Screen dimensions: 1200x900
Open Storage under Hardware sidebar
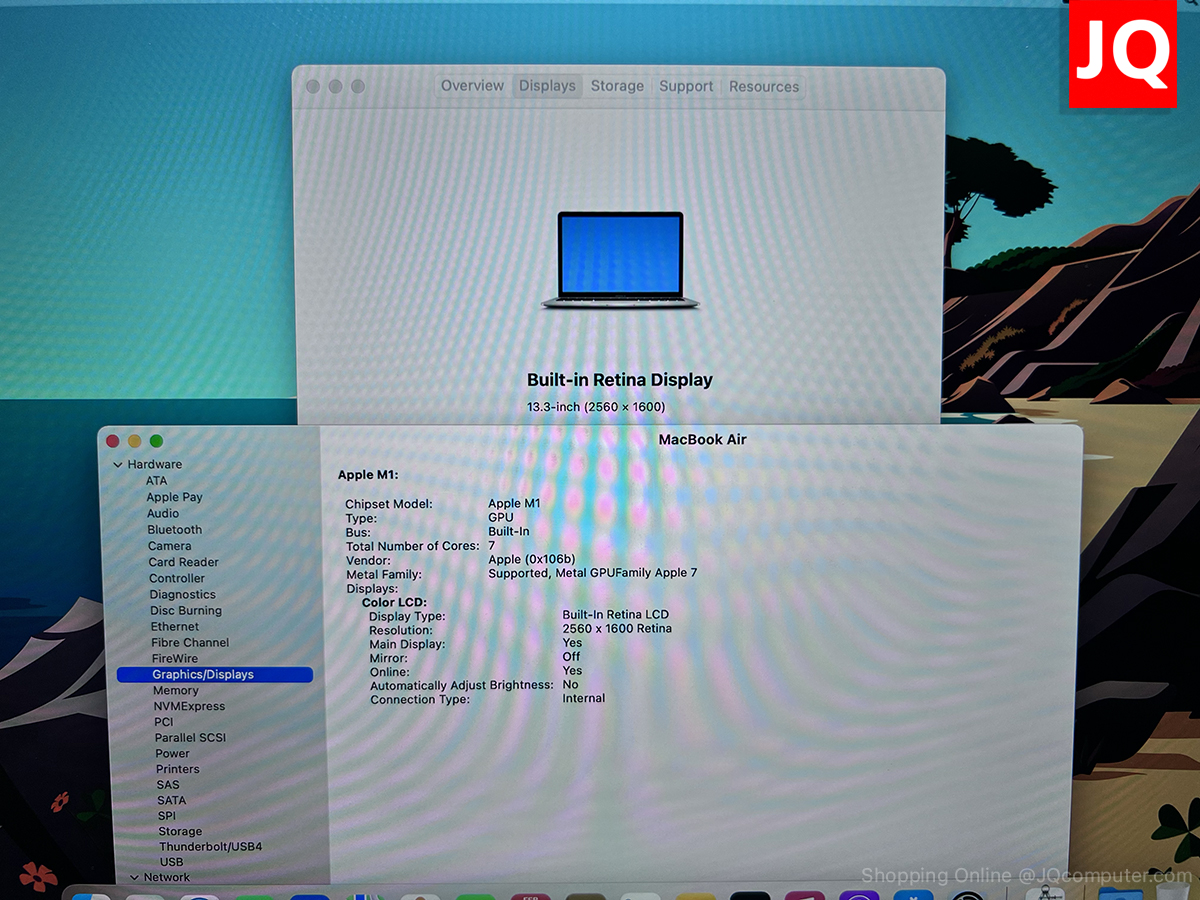(x=180, y=832)
